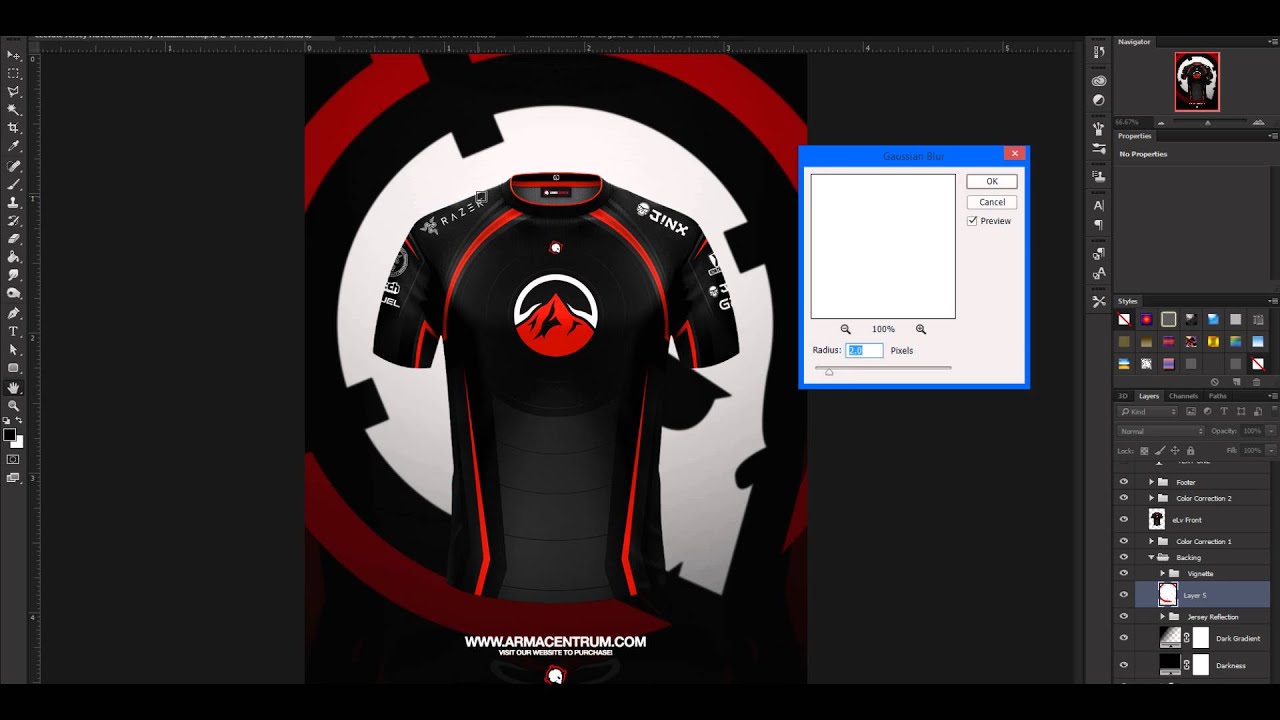Select the Pen tool
The width and height of the screenshot is (1280, 720).
point(13,313)
